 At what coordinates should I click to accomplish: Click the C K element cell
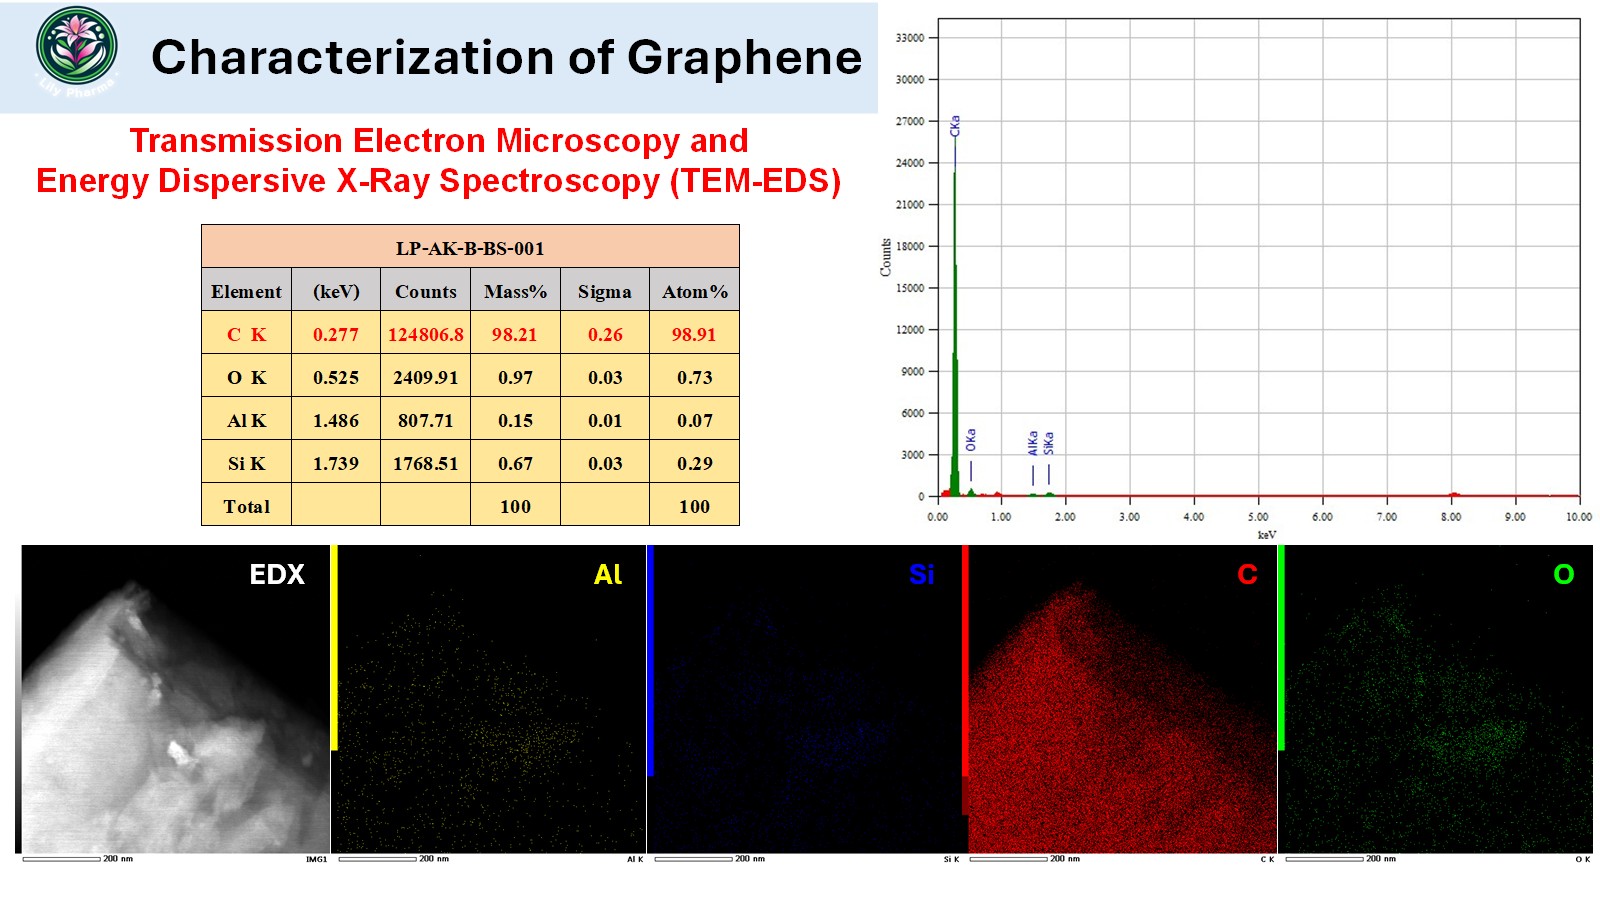[x=246, y=335]
